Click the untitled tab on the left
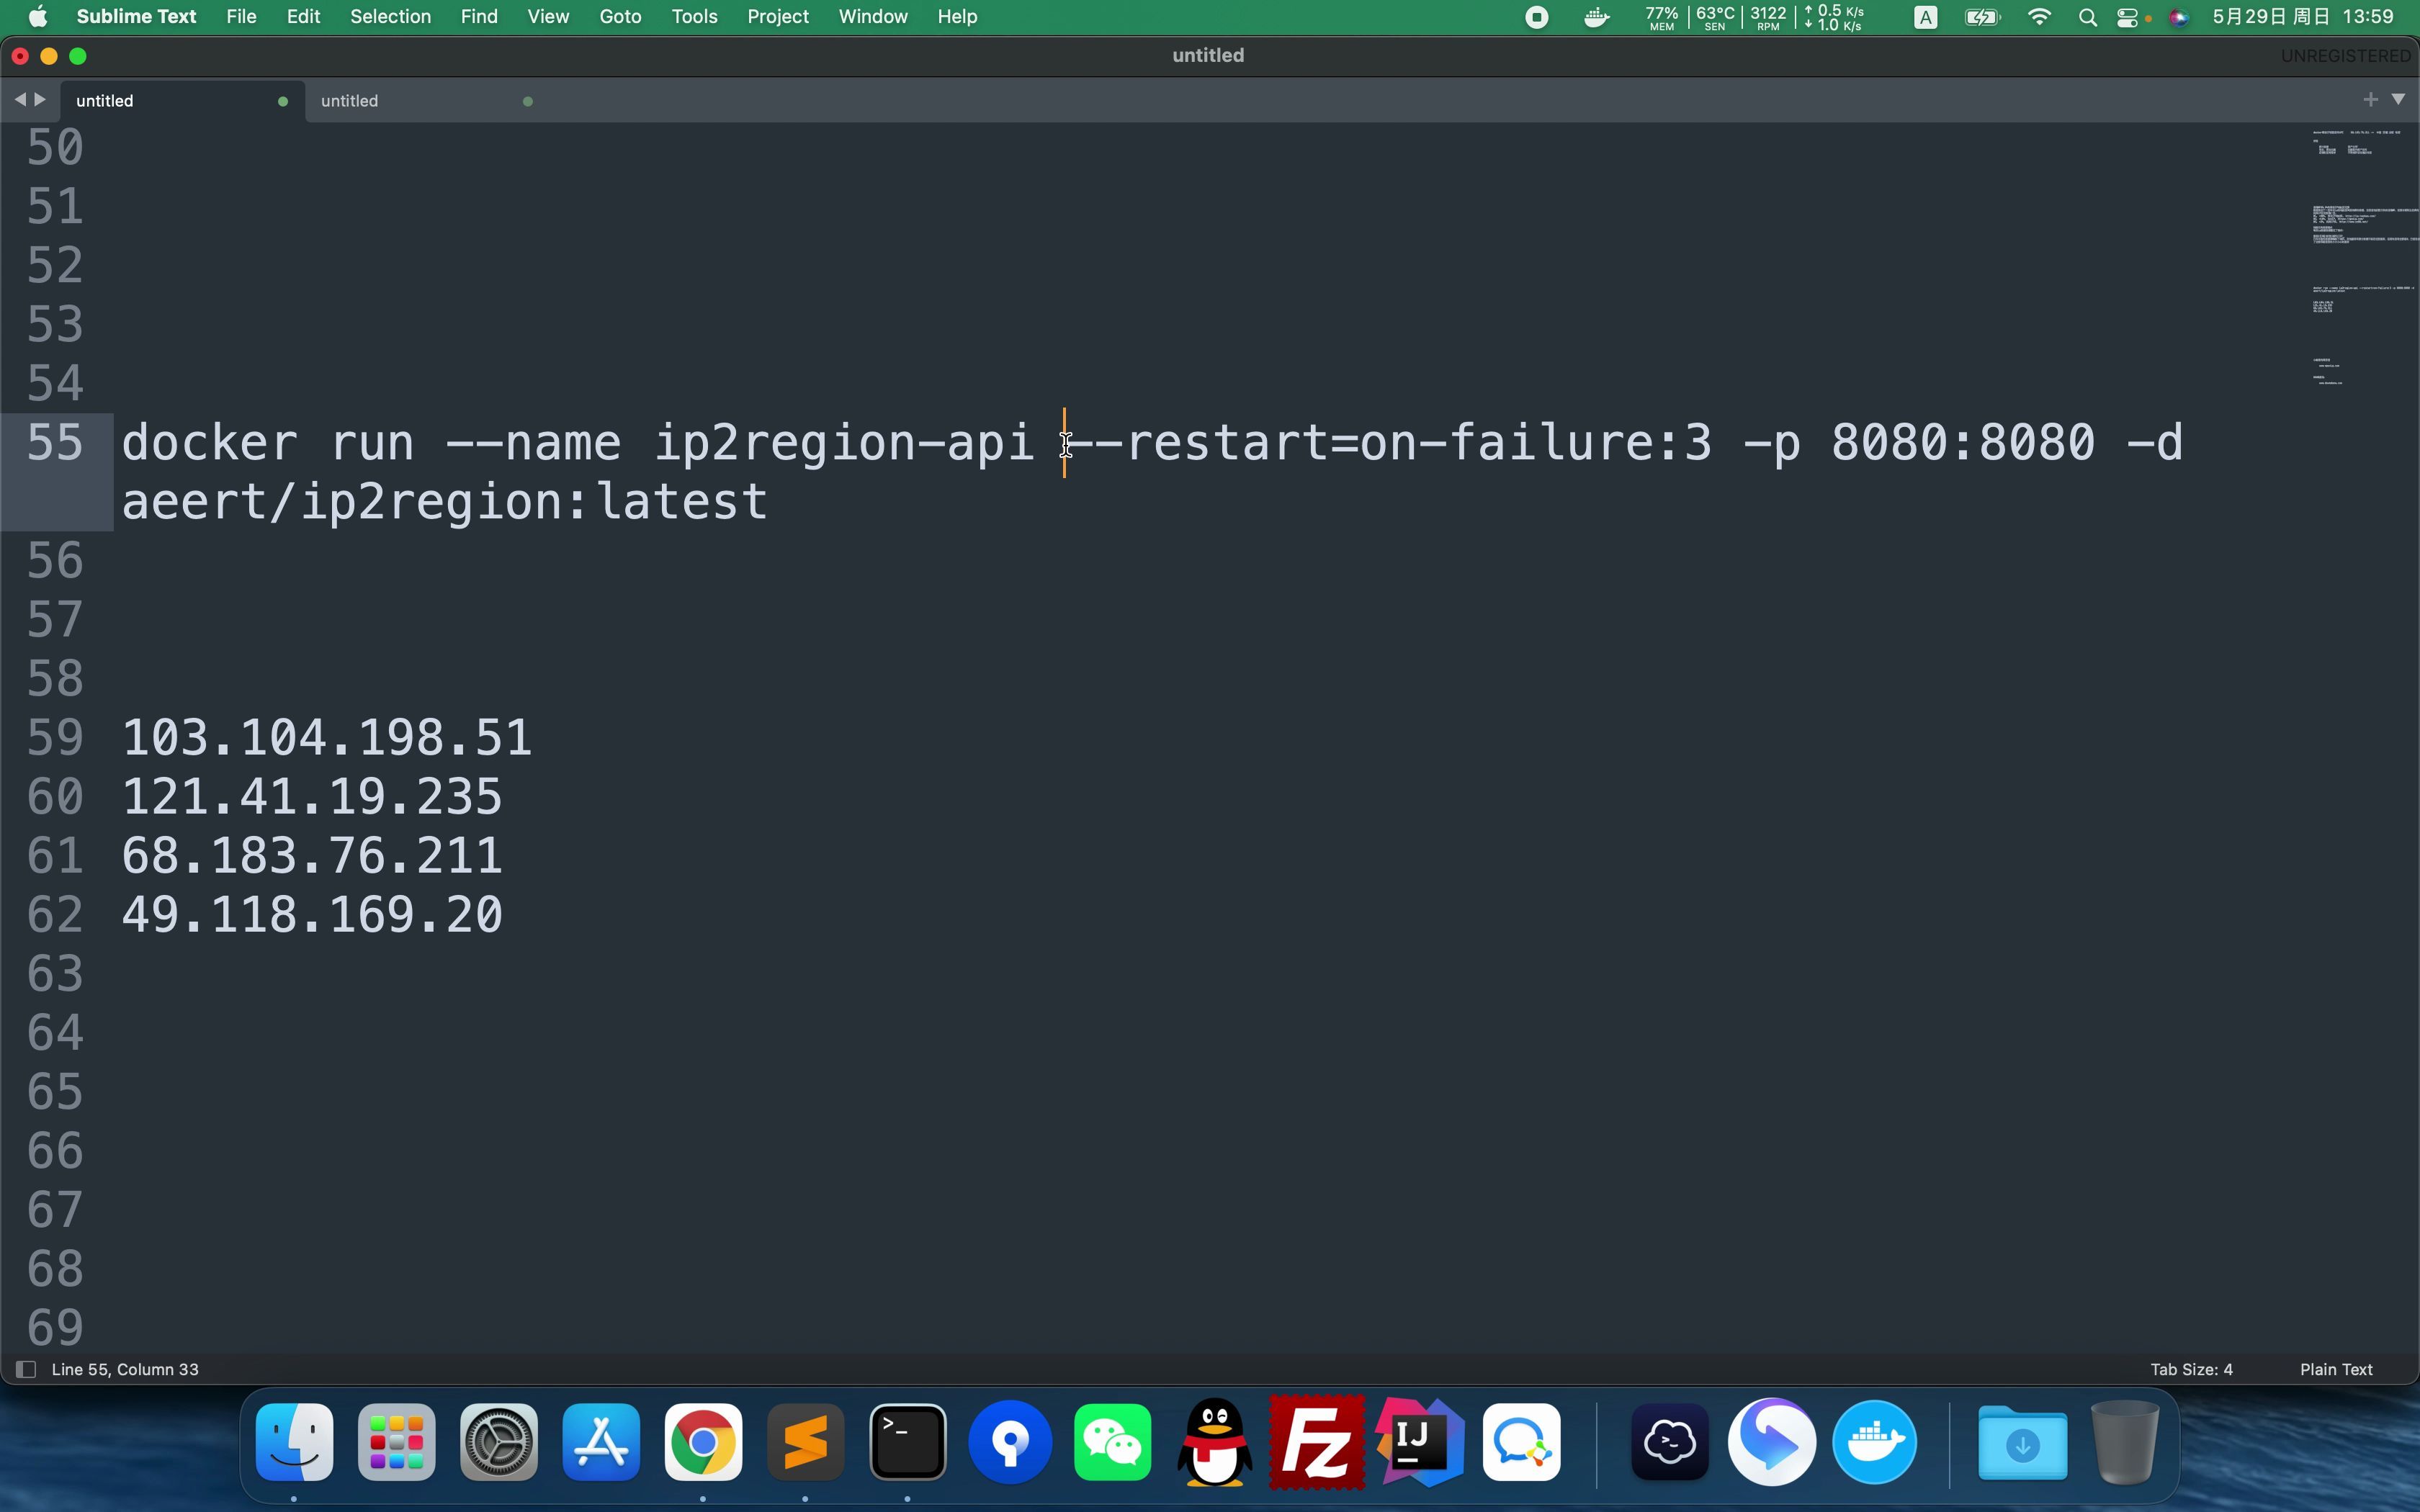 (x=104, y=99)
